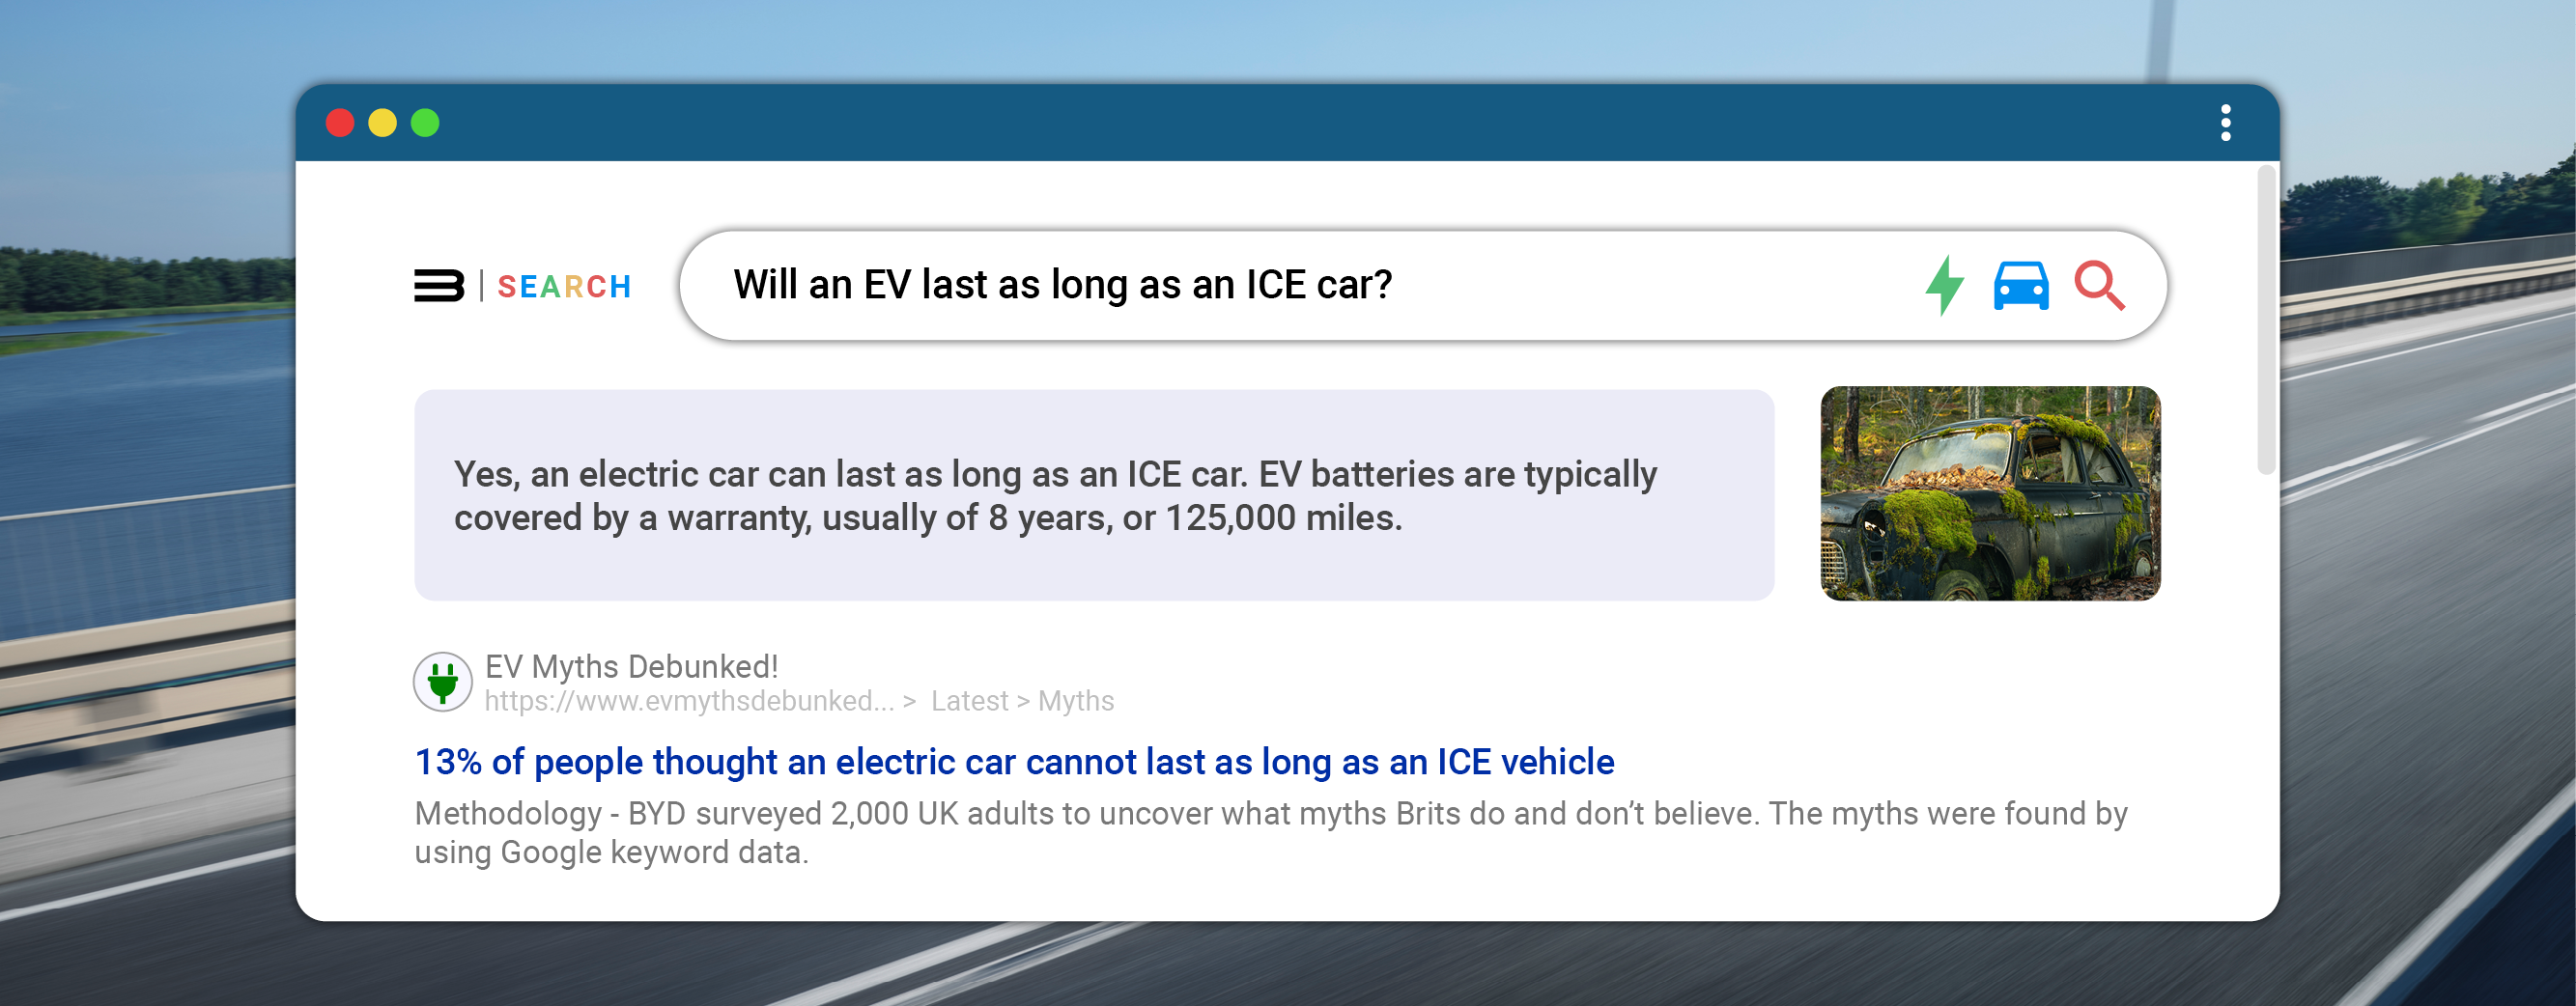Click the evmythsdebunked URL

(x=689, y=701)
